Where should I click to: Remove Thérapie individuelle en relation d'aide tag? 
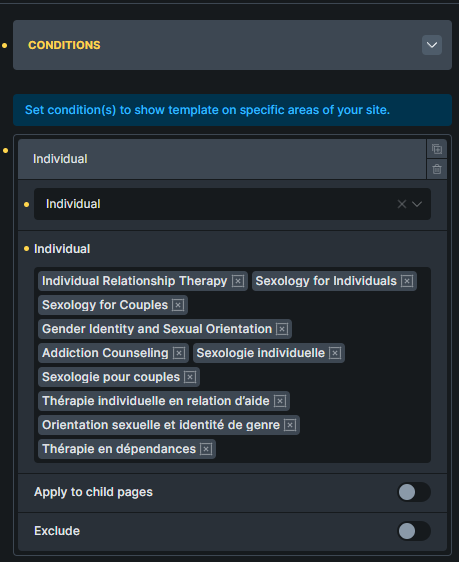point(280,401)
